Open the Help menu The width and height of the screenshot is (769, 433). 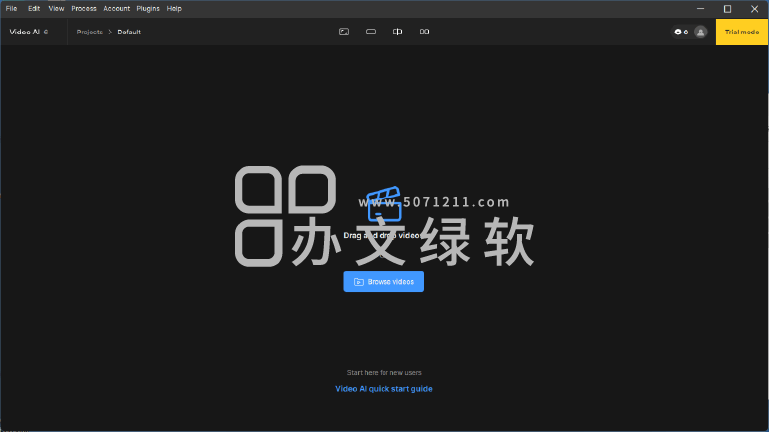(x=174, y=8)
